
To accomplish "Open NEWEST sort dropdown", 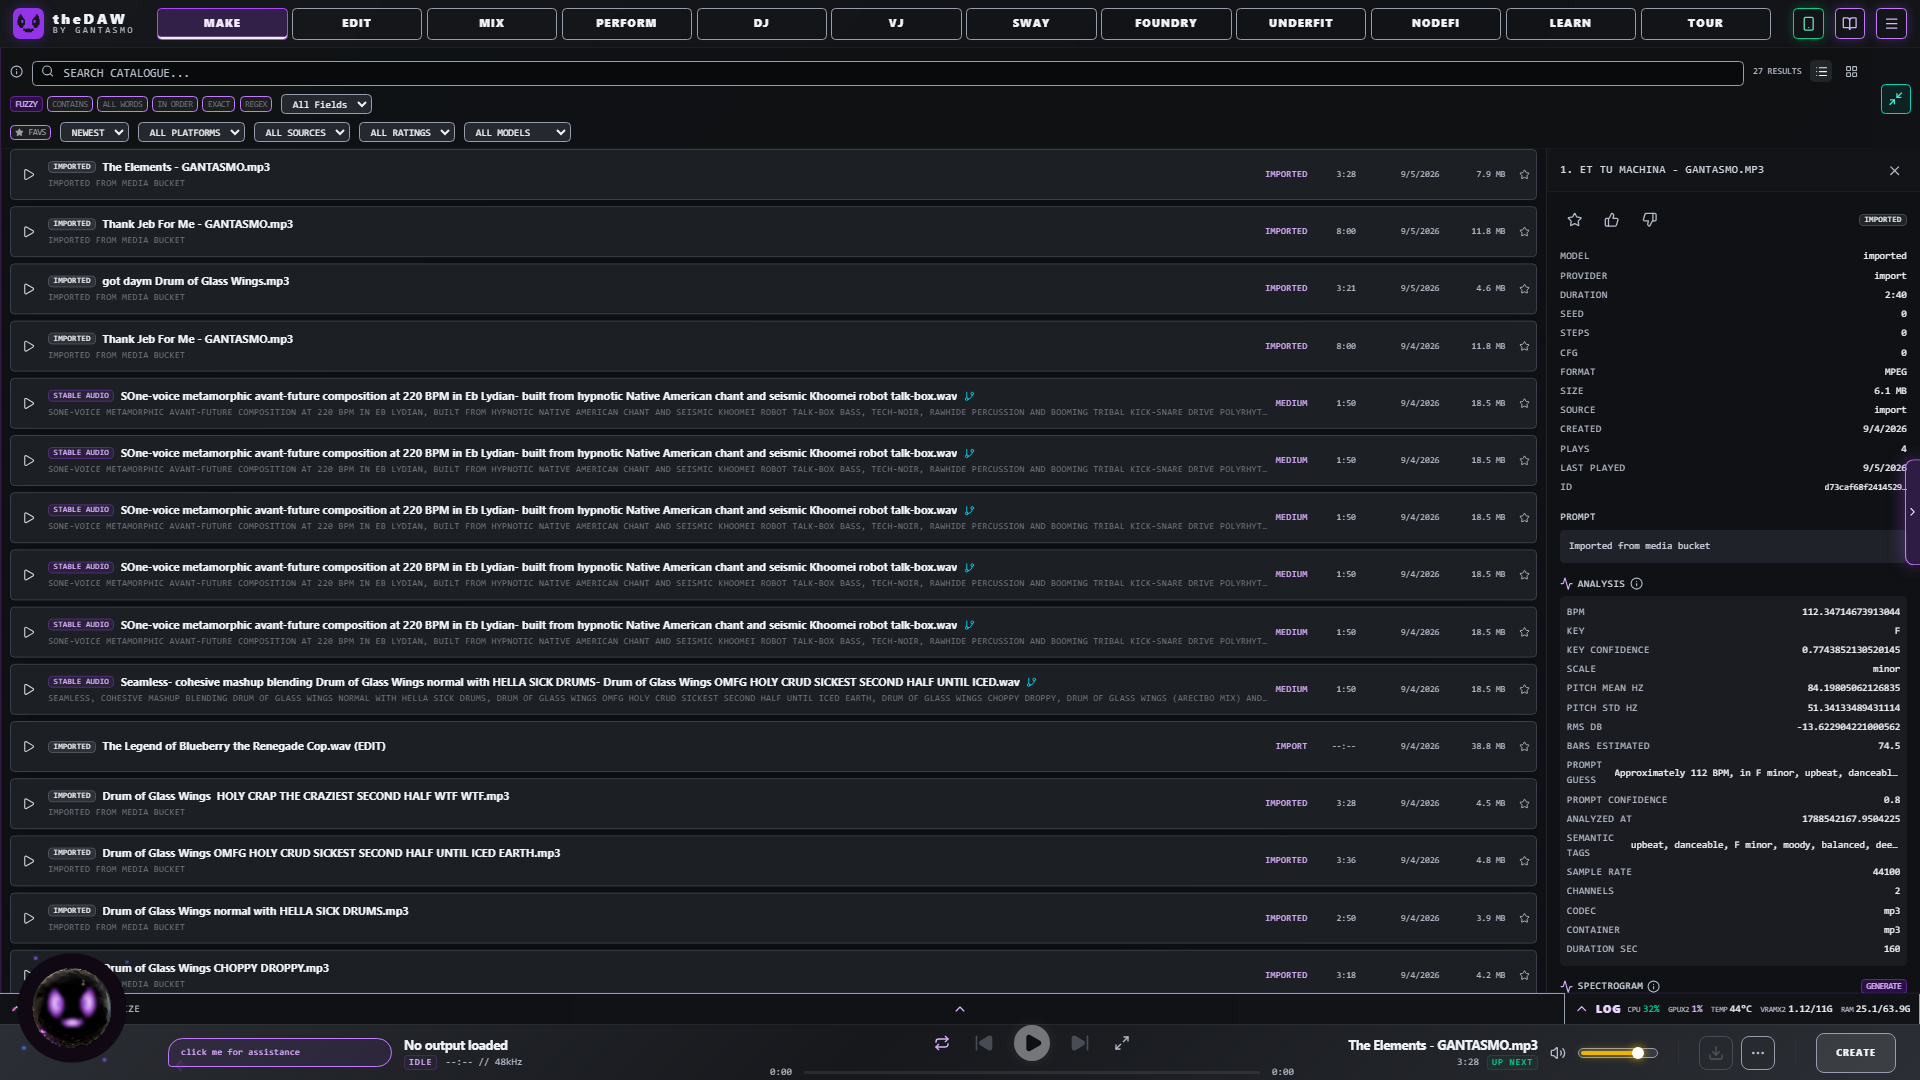I will tap(94, 132).
